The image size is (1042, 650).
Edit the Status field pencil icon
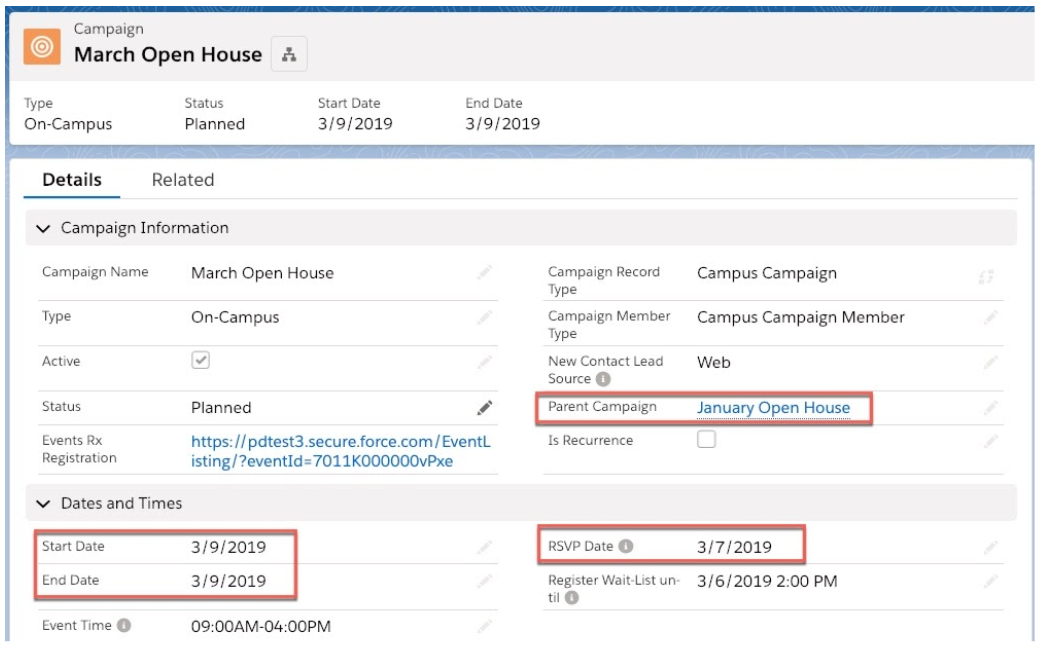(x=485, y=407)
